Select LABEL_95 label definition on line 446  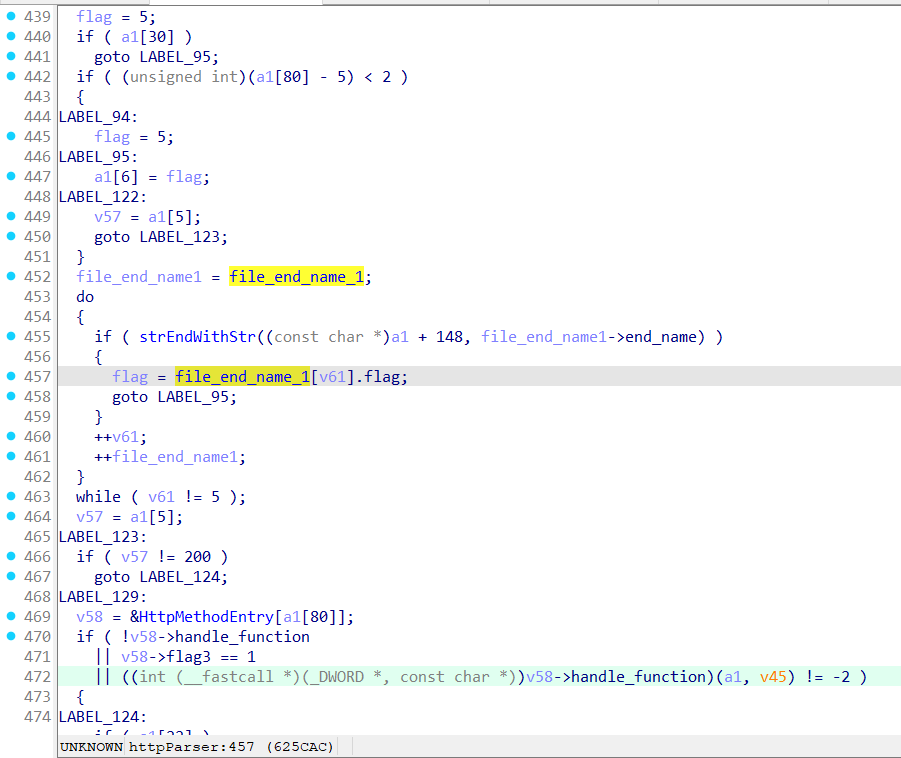tap(98, 157)
